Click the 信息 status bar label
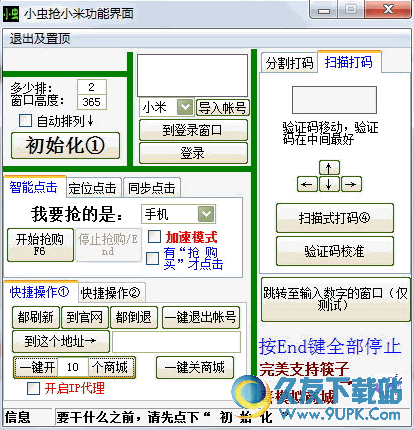The height and width of the screenshot is (430, 414). click(x=17, y=417)
